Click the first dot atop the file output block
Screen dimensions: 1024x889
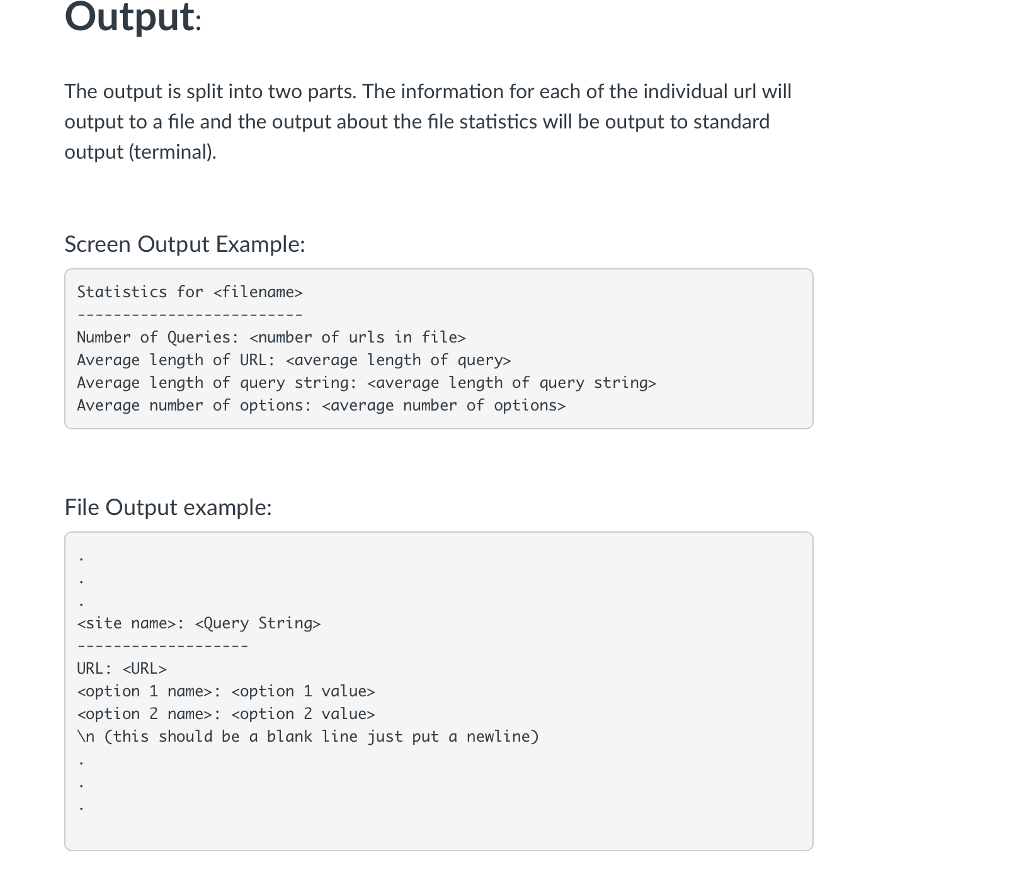point(81,558)
